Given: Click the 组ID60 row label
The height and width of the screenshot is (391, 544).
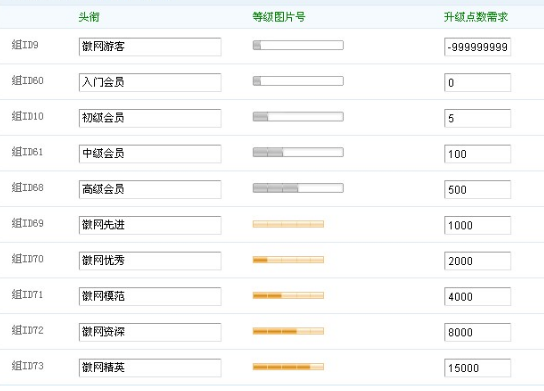Looking at the screenshot, I should click(27, 80).
